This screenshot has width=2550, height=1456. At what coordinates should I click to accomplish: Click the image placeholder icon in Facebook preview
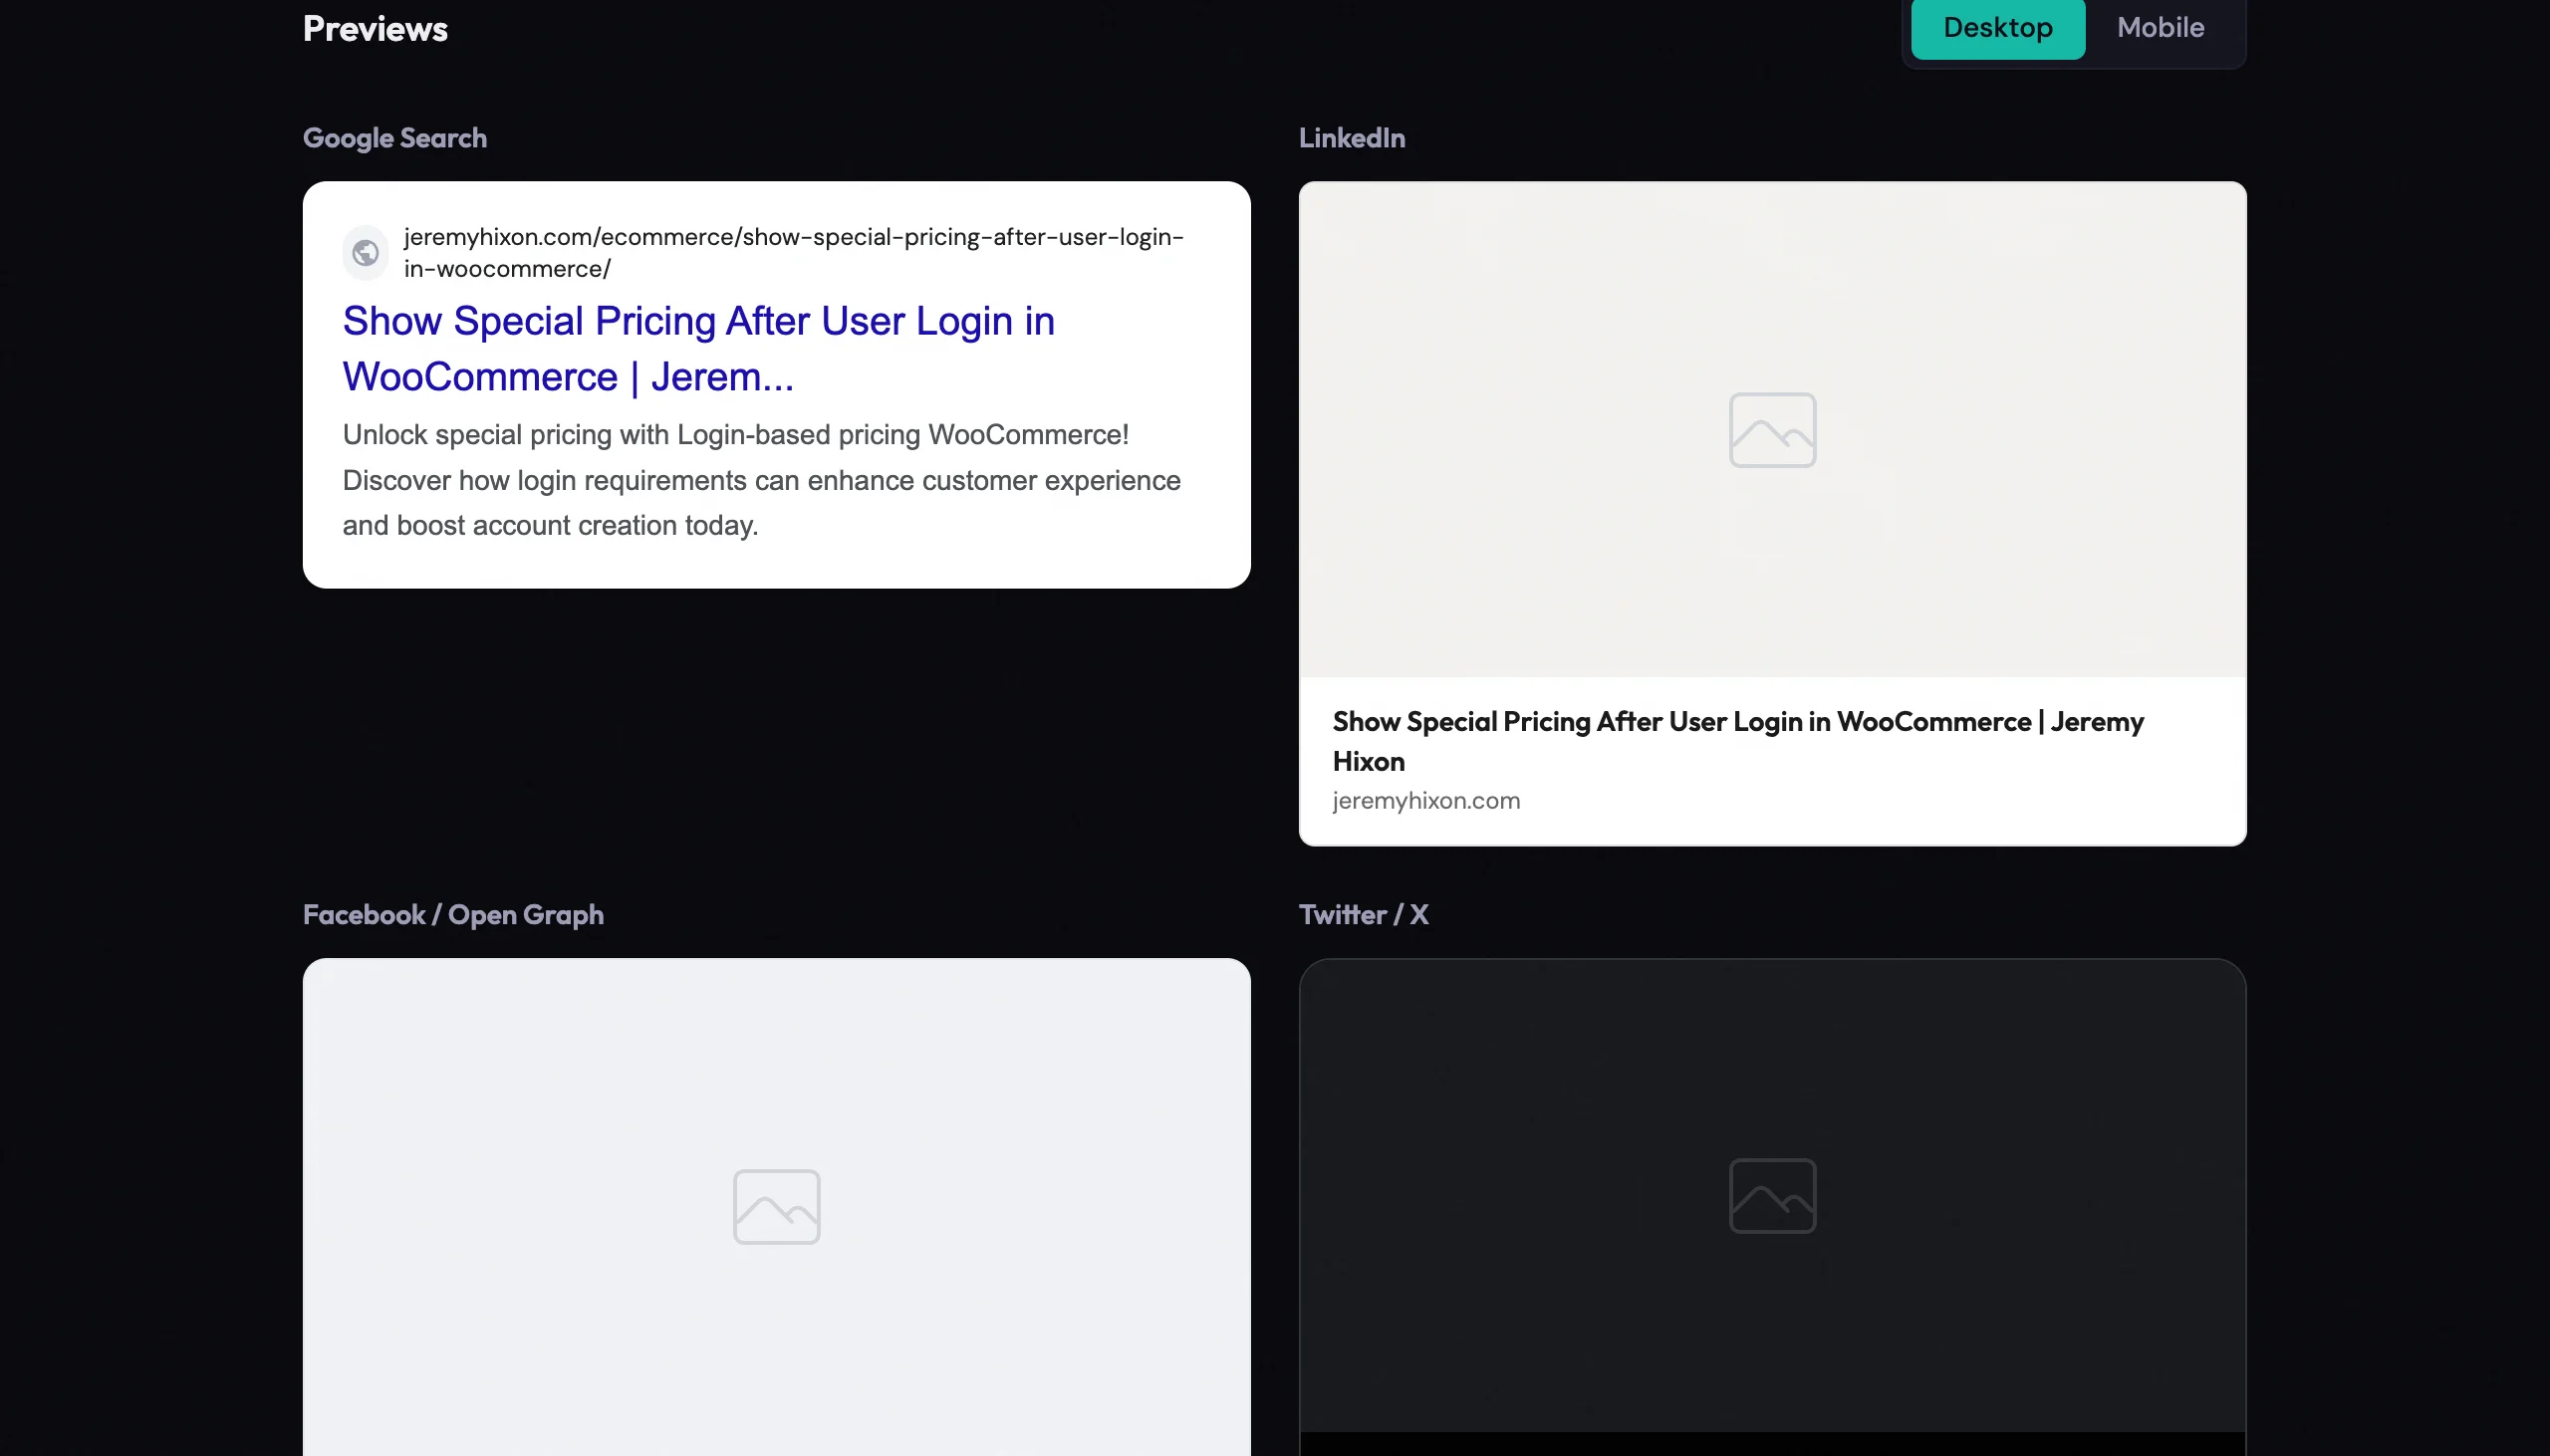pos(776,1206)
